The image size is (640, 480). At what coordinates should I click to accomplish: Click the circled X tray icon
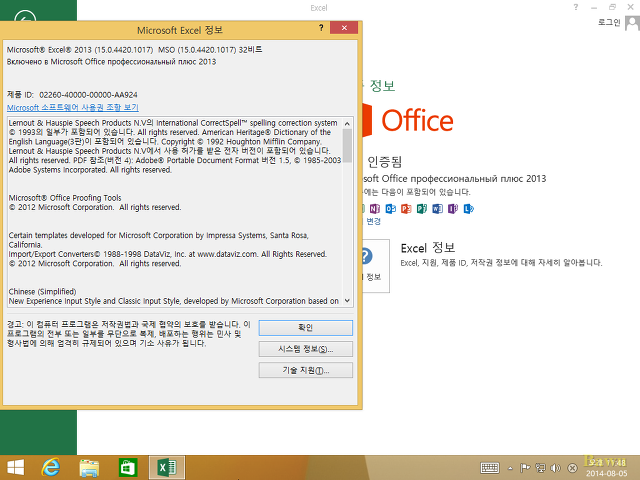pyautogui.click(x=572, y=468)
